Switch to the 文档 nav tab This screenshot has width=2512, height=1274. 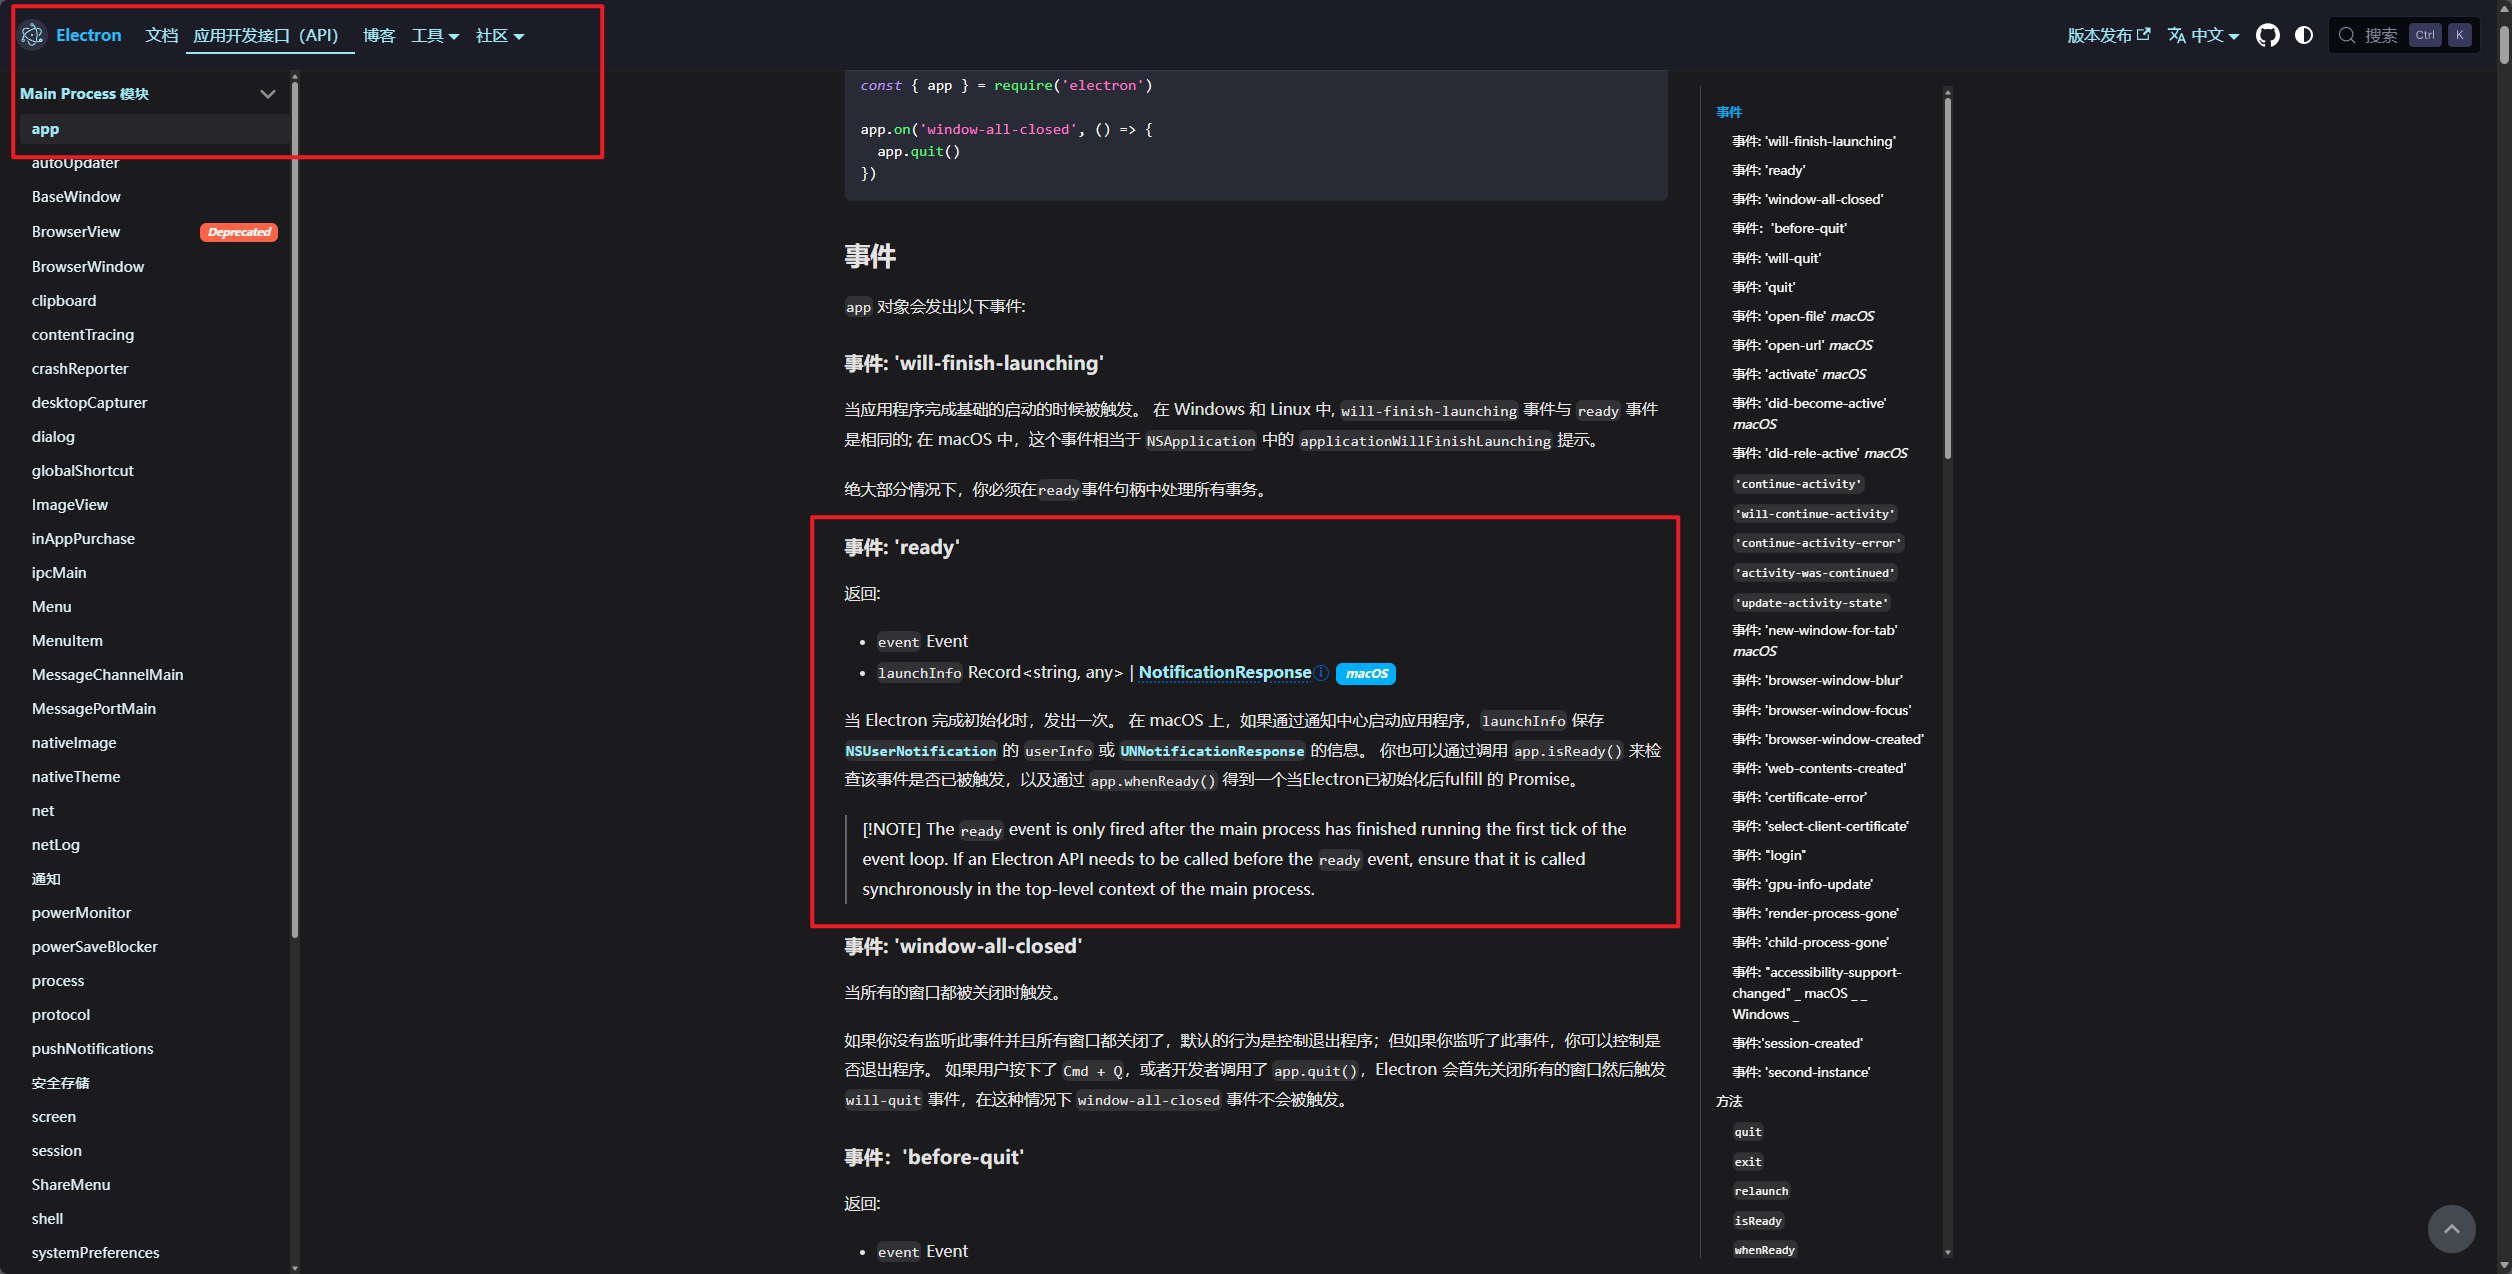(x=161, y=35)
